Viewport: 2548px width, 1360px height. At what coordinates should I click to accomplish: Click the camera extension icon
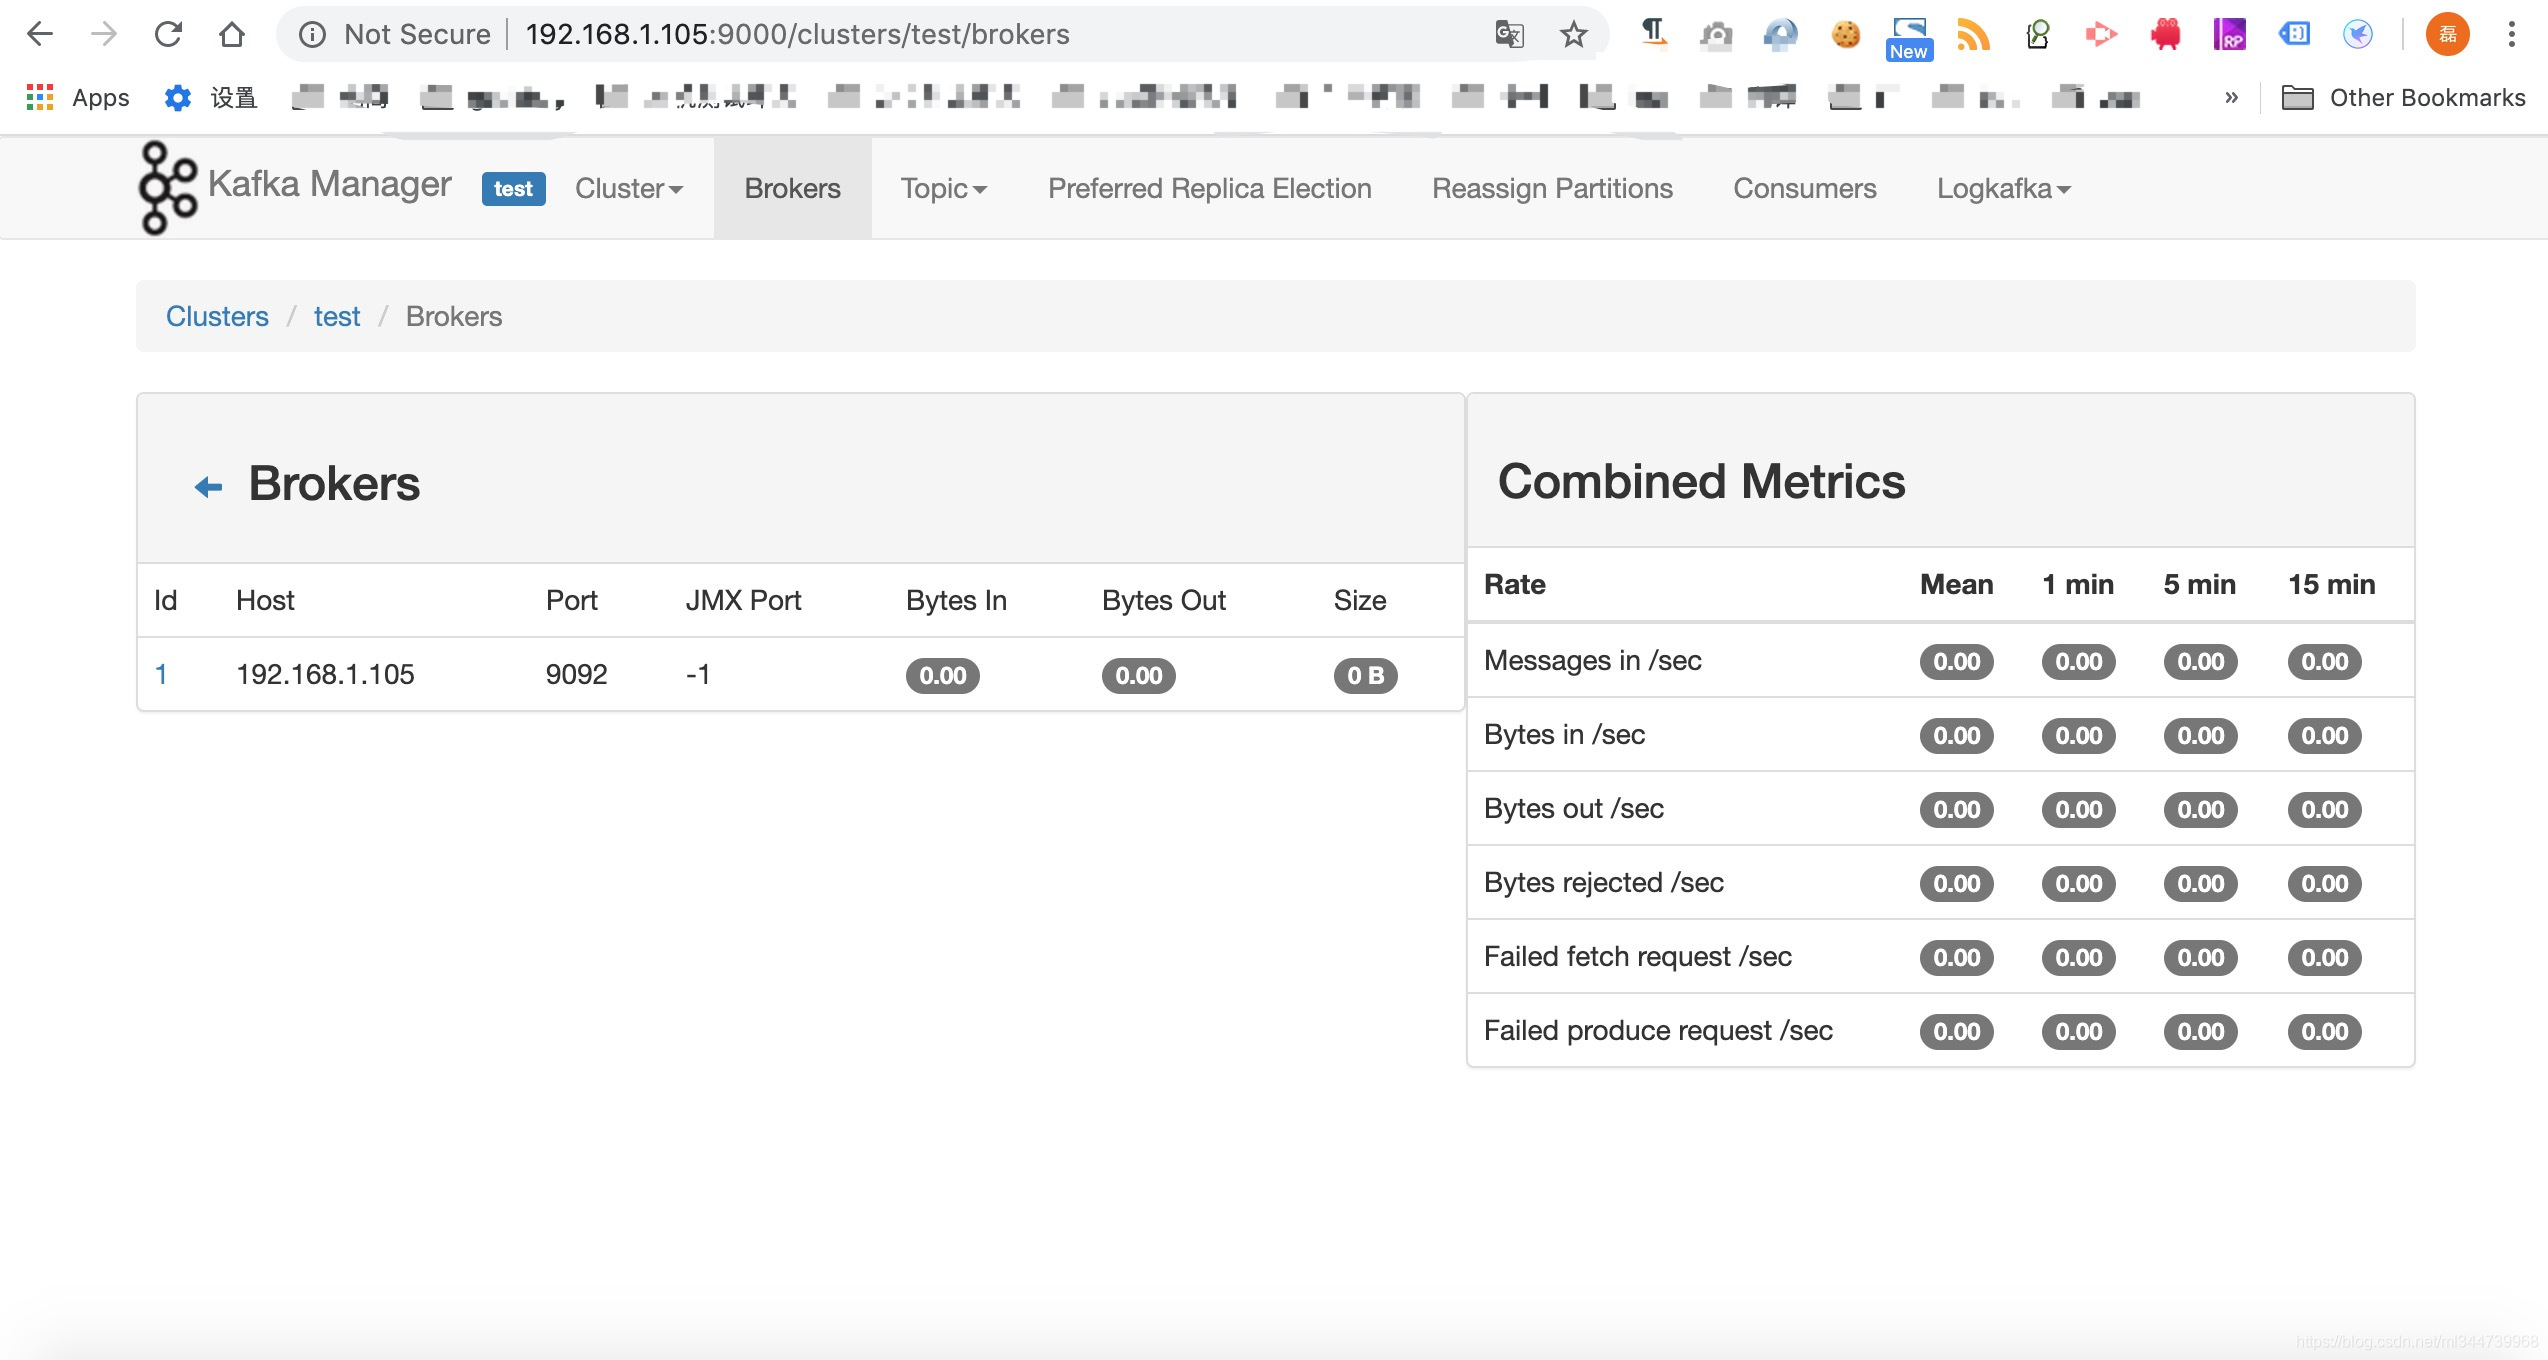click(1716, 34)
